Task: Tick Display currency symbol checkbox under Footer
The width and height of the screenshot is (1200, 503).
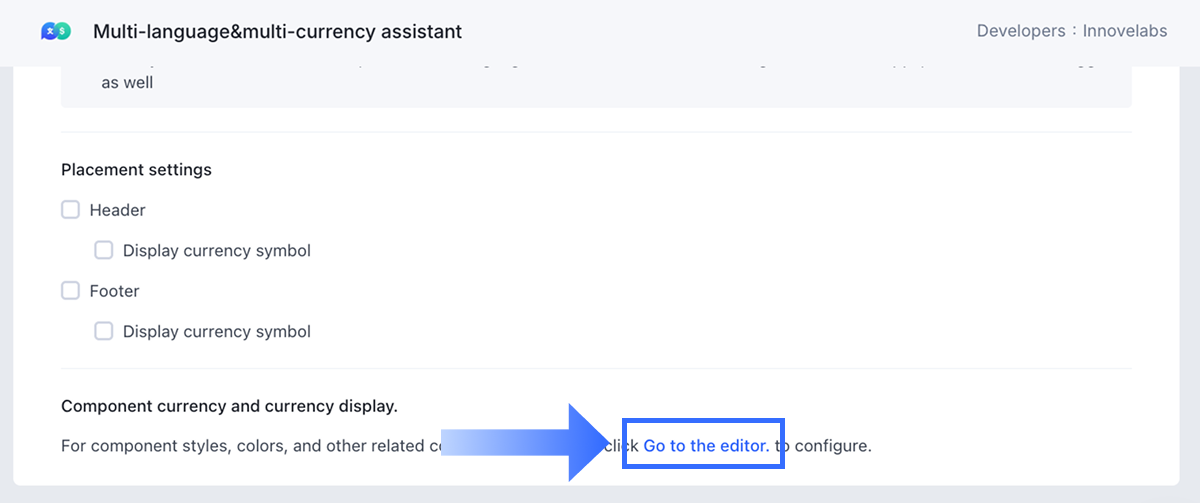Action: [104, 331]
